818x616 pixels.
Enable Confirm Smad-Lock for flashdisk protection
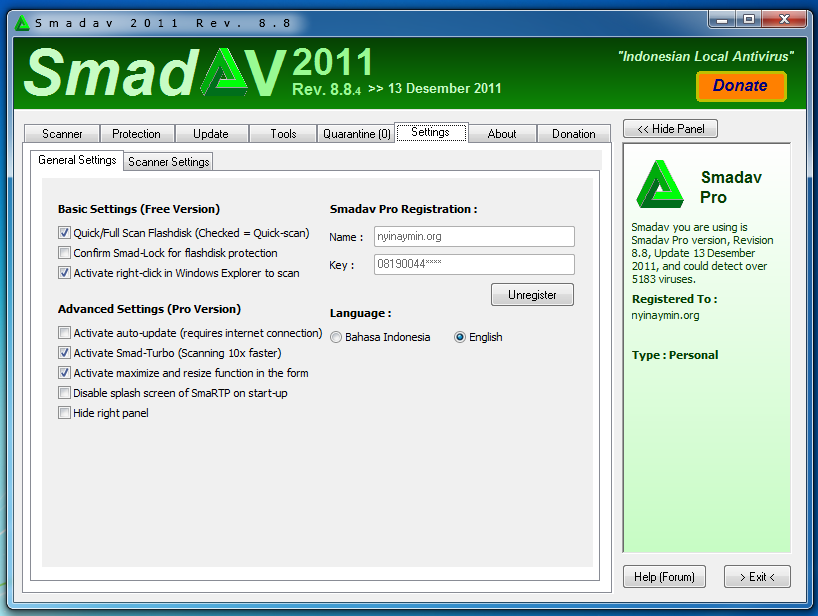tap(64, 253)
